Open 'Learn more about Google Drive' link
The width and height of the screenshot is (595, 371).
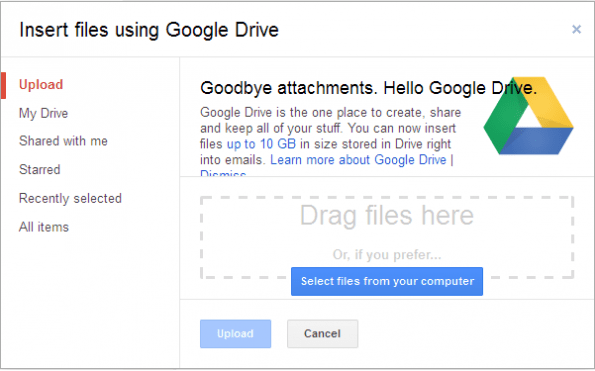point(358,160)
